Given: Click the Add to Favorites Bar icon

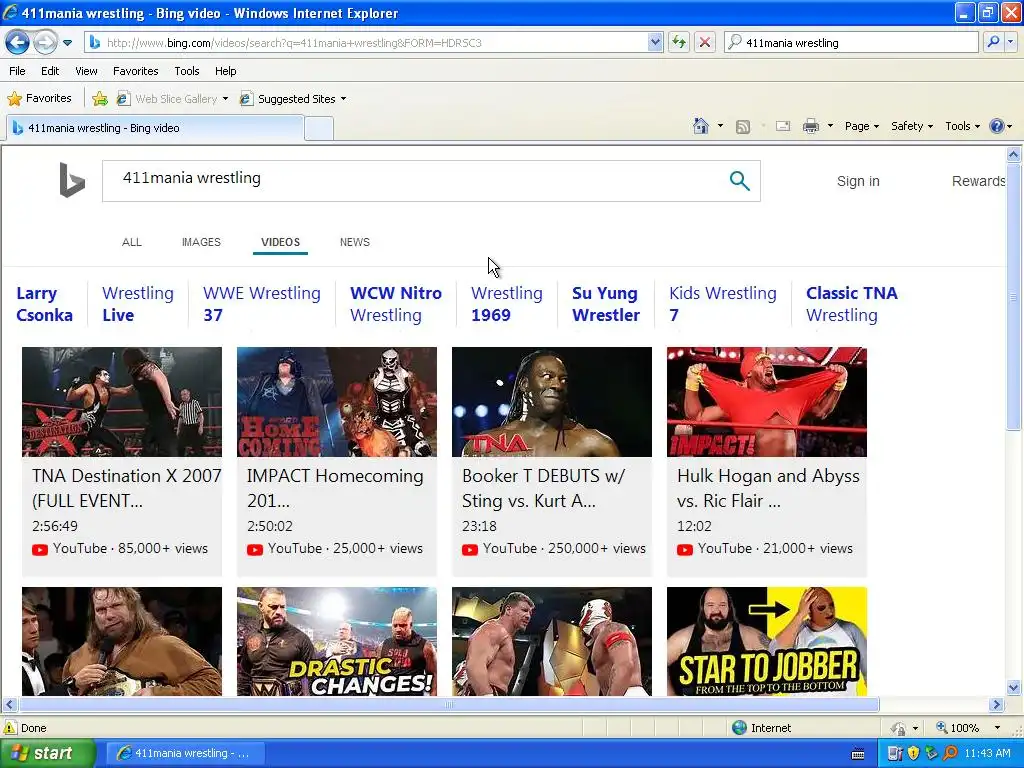Looking at the screenshot, I should [100, 99].
